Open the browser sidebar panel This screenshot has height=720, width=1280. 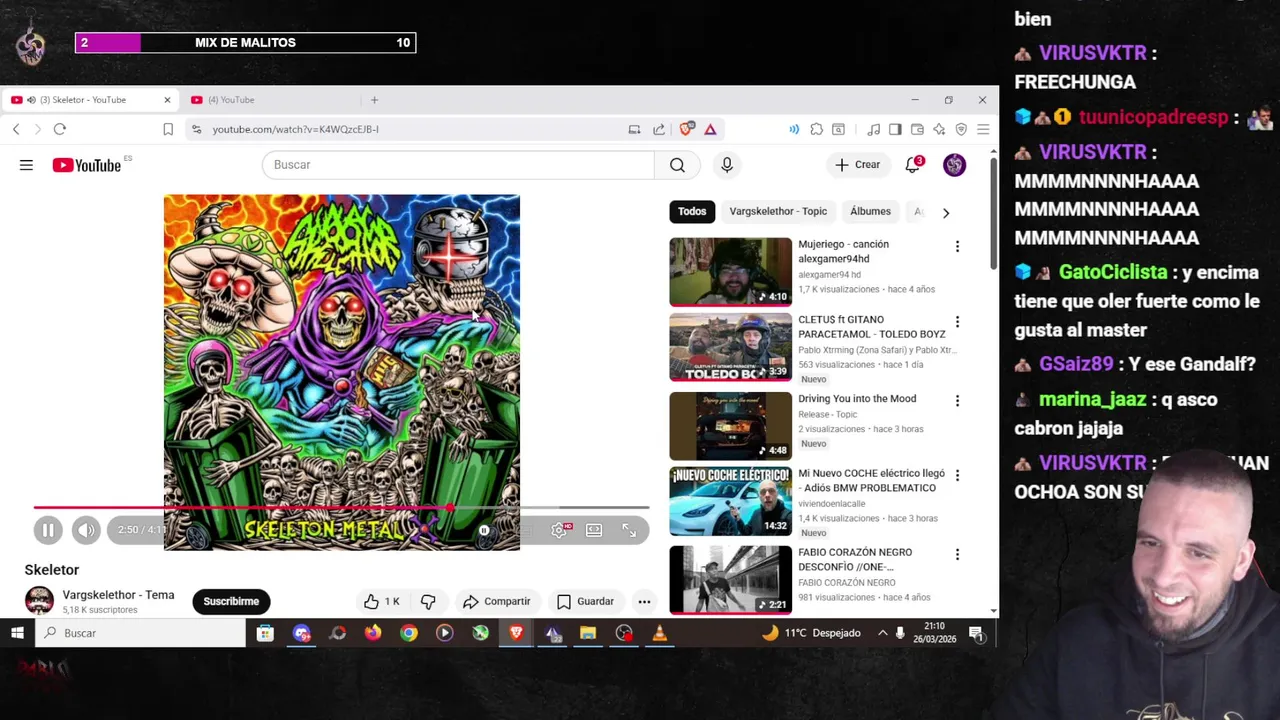pos(895,129)
